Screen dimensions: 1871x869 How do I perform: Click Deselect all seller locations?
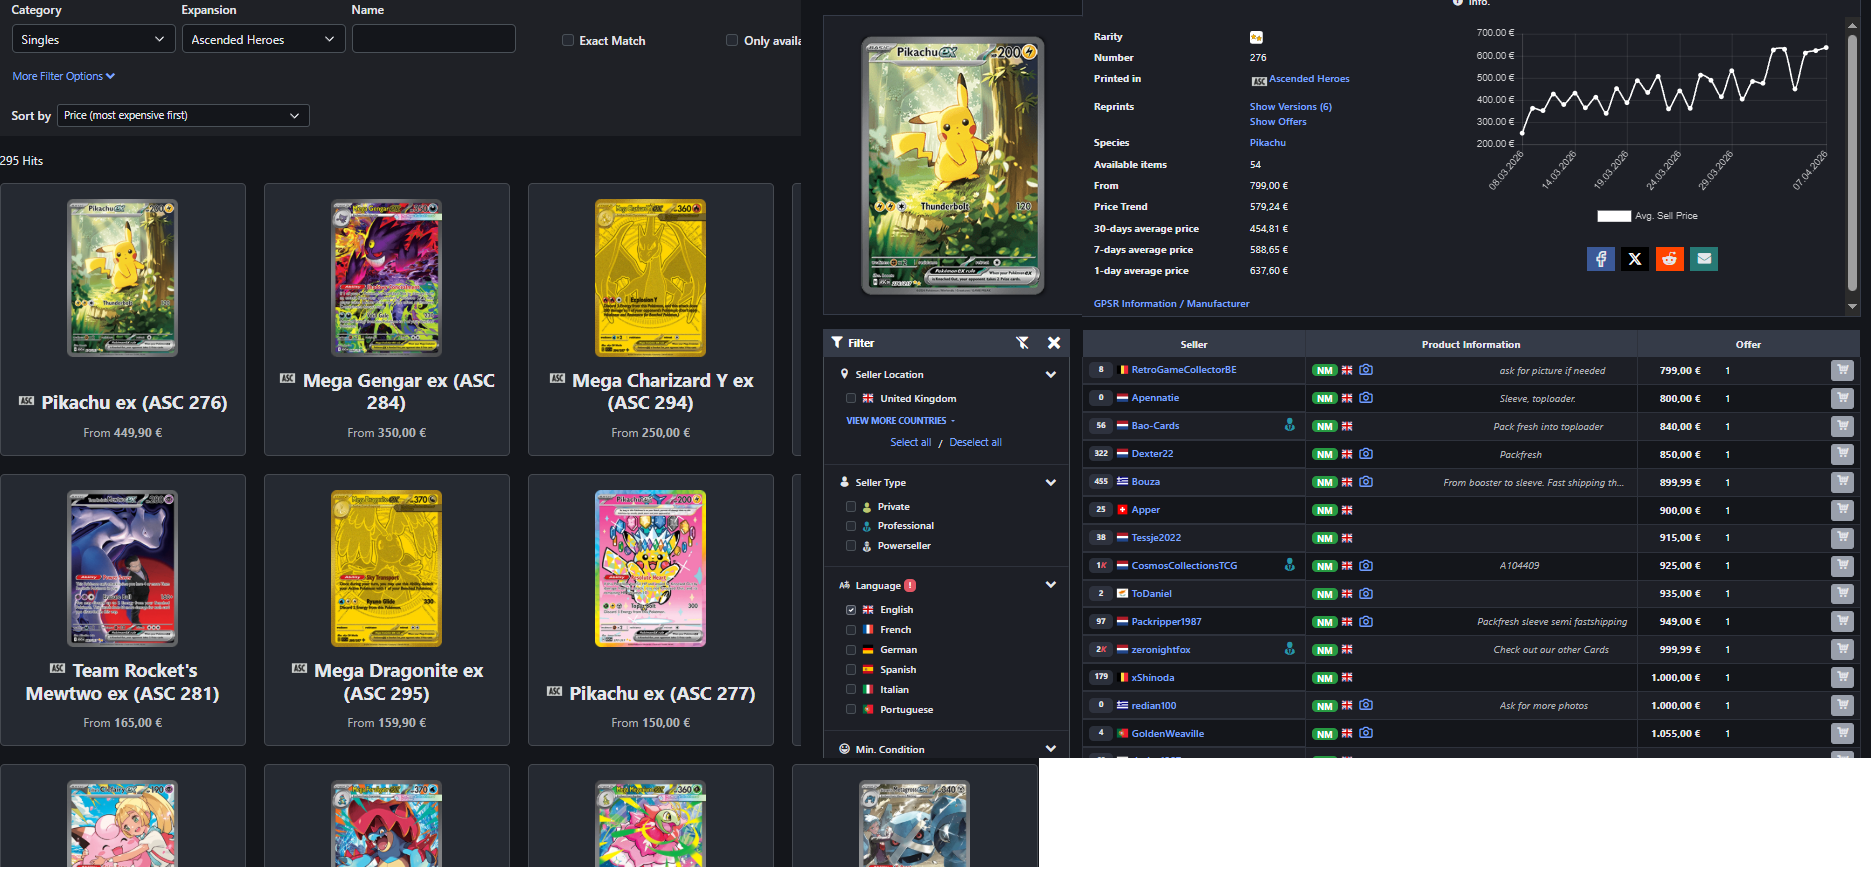(x=975, y=442)
